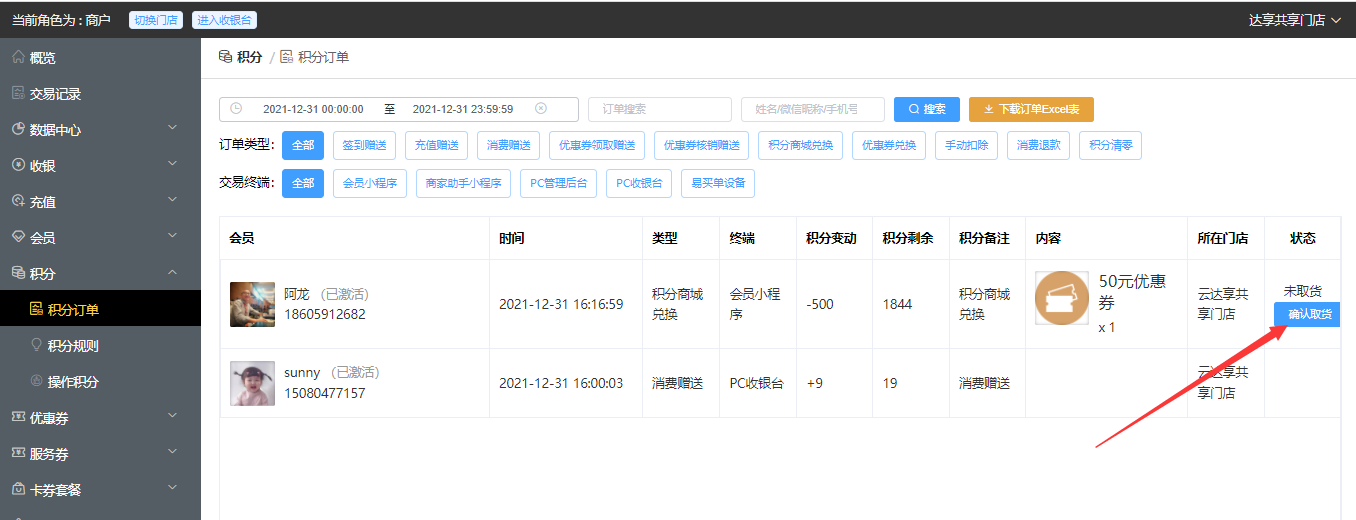Open the 积分规则 sidebar item
1356x520 pixels.
pos(100,345)
